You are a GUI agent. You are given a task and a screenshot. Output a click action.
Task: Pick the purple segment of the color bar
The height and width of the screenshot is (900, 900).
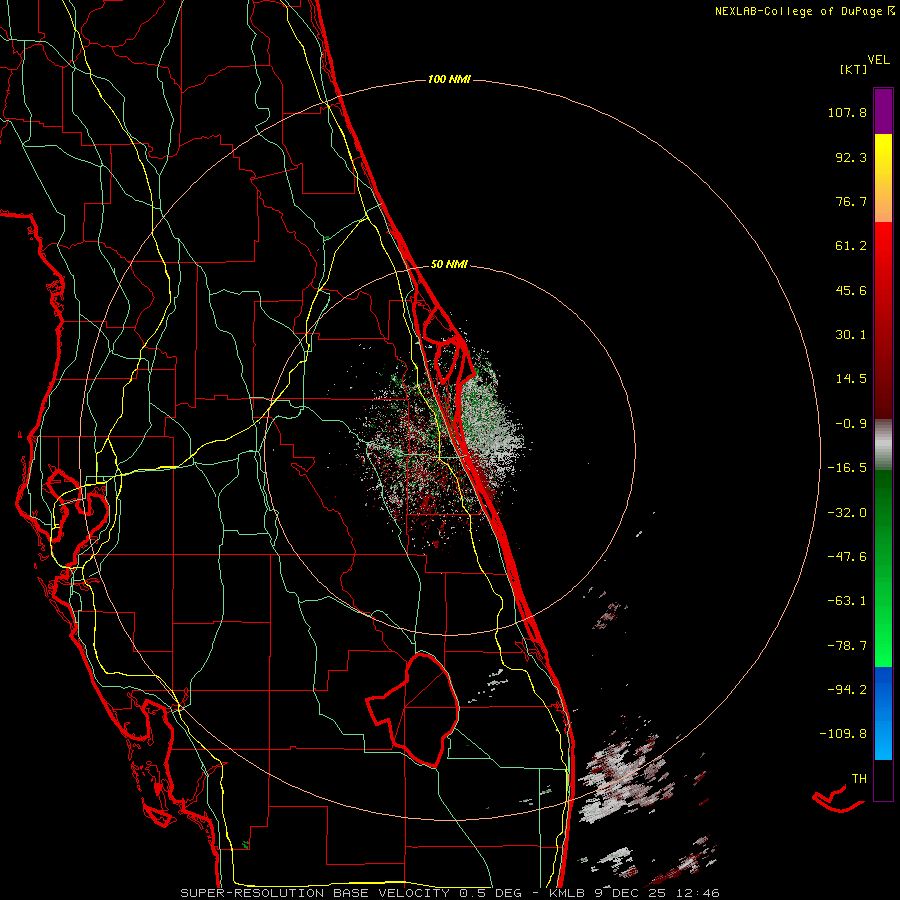click(883, 112)
